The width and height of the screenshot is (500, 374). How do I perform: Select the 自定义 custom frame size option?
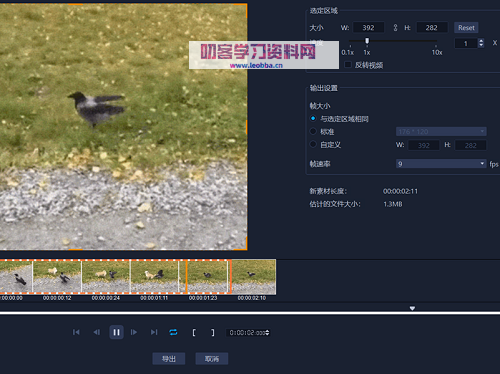point(313,144)
